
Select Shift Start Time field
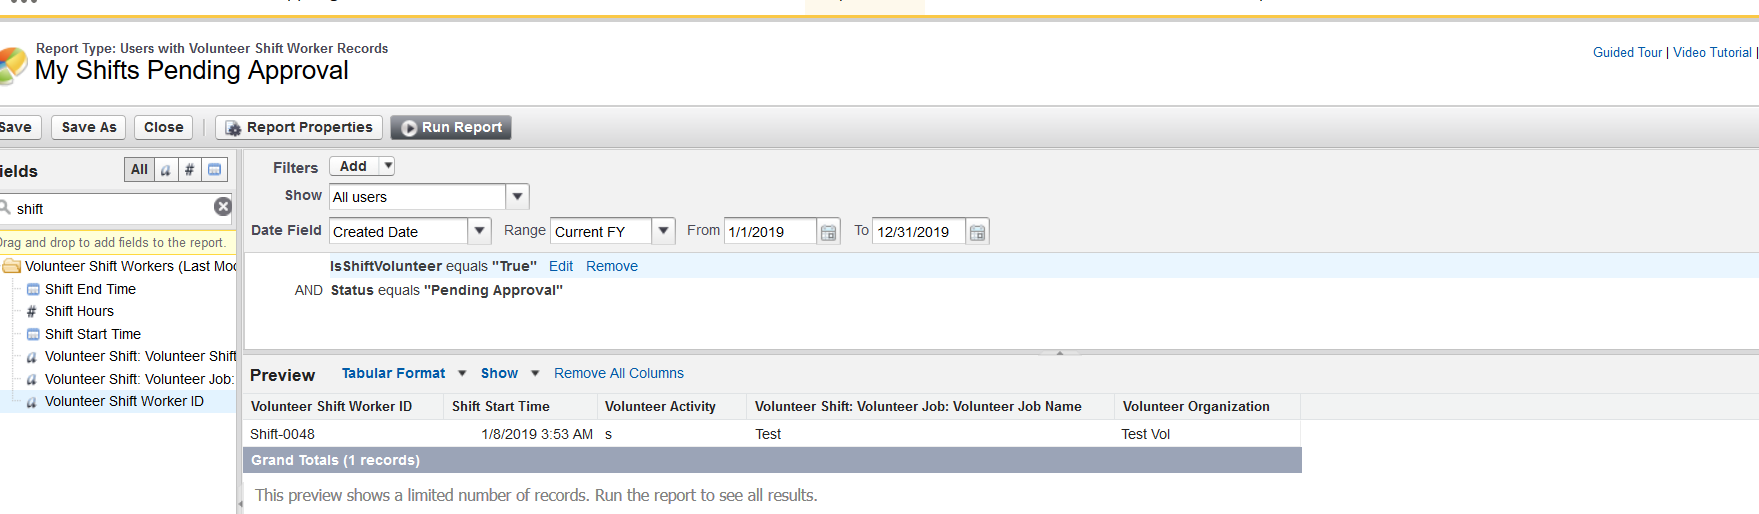(x=93, y=334)
